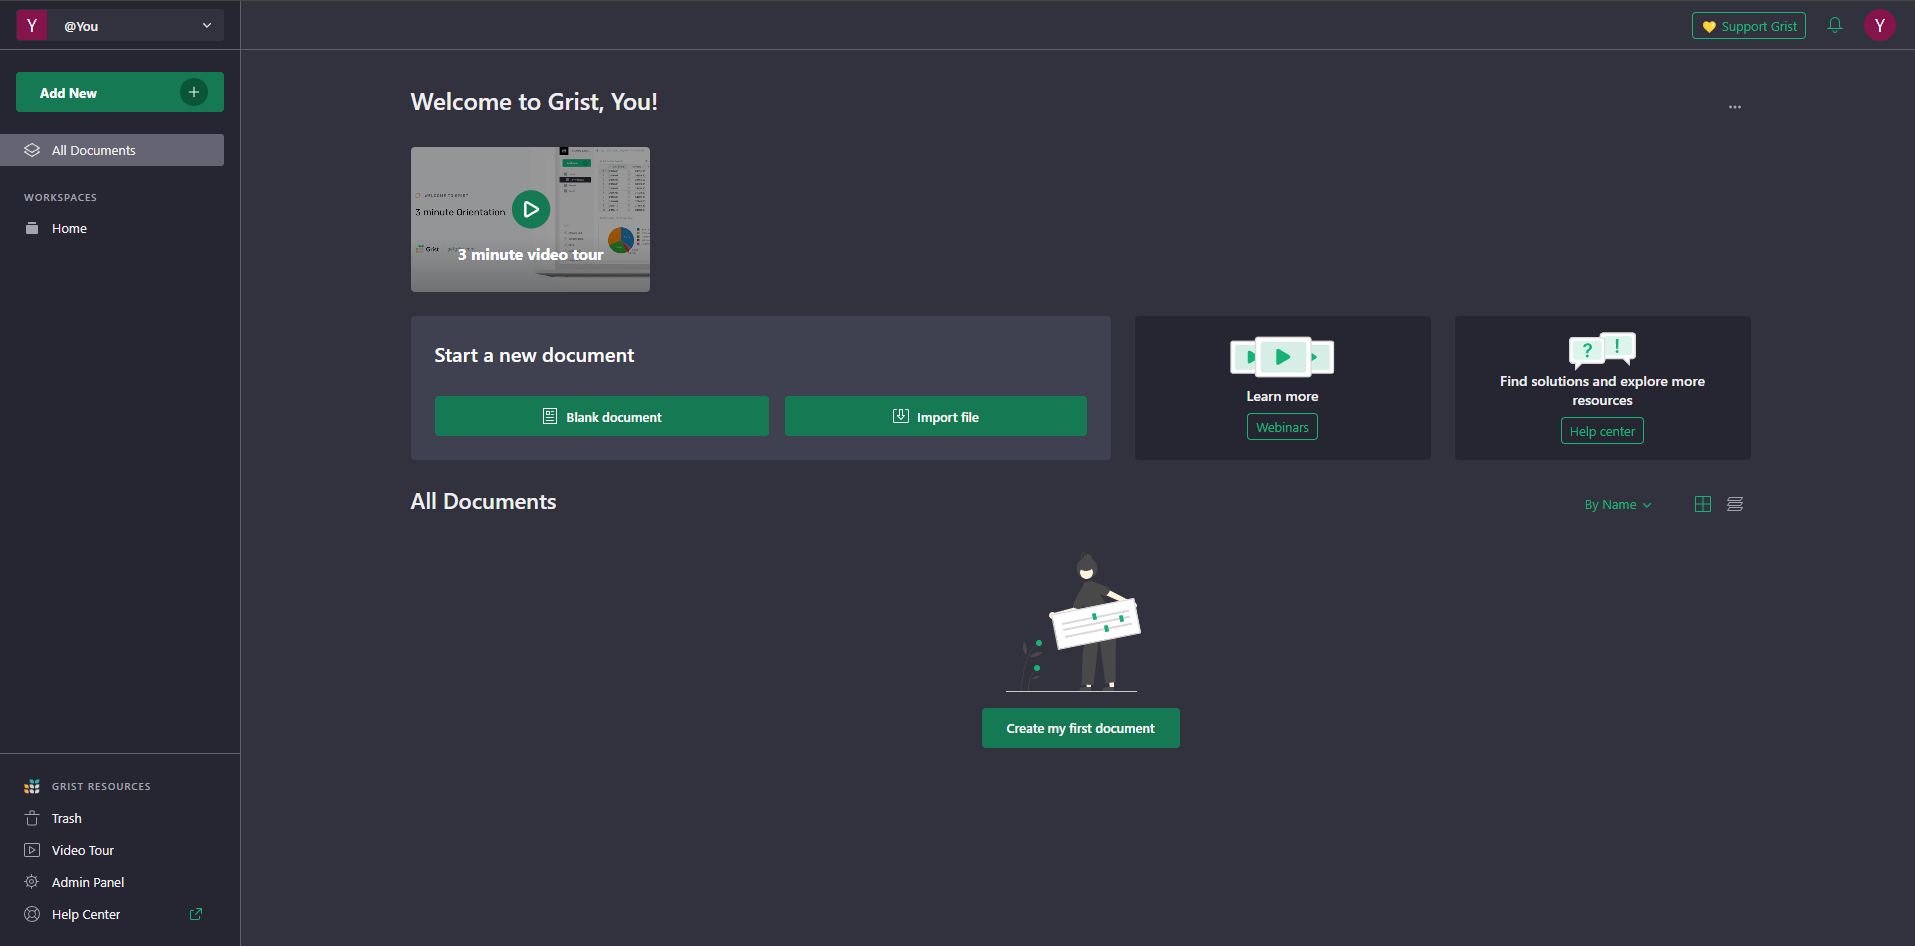Play the 3 minute video tour
The image size is (1915, 946).
tap(531, 209)
